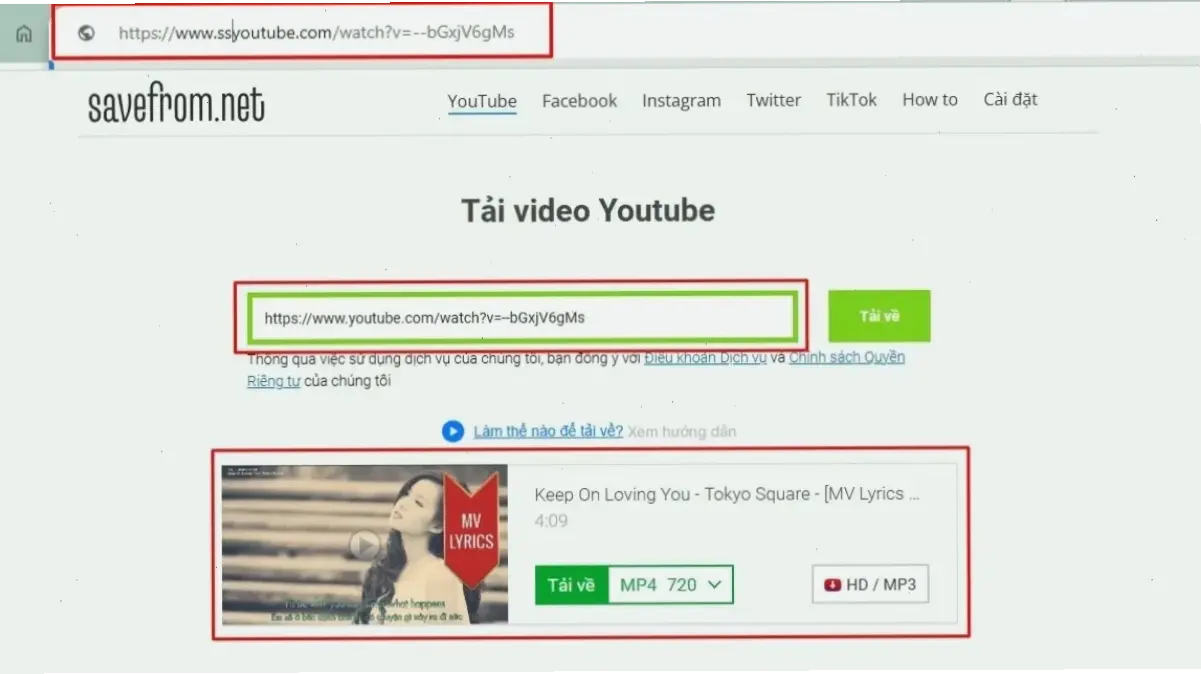
Task: Open the Facebook tab
Action: point(579,101)
